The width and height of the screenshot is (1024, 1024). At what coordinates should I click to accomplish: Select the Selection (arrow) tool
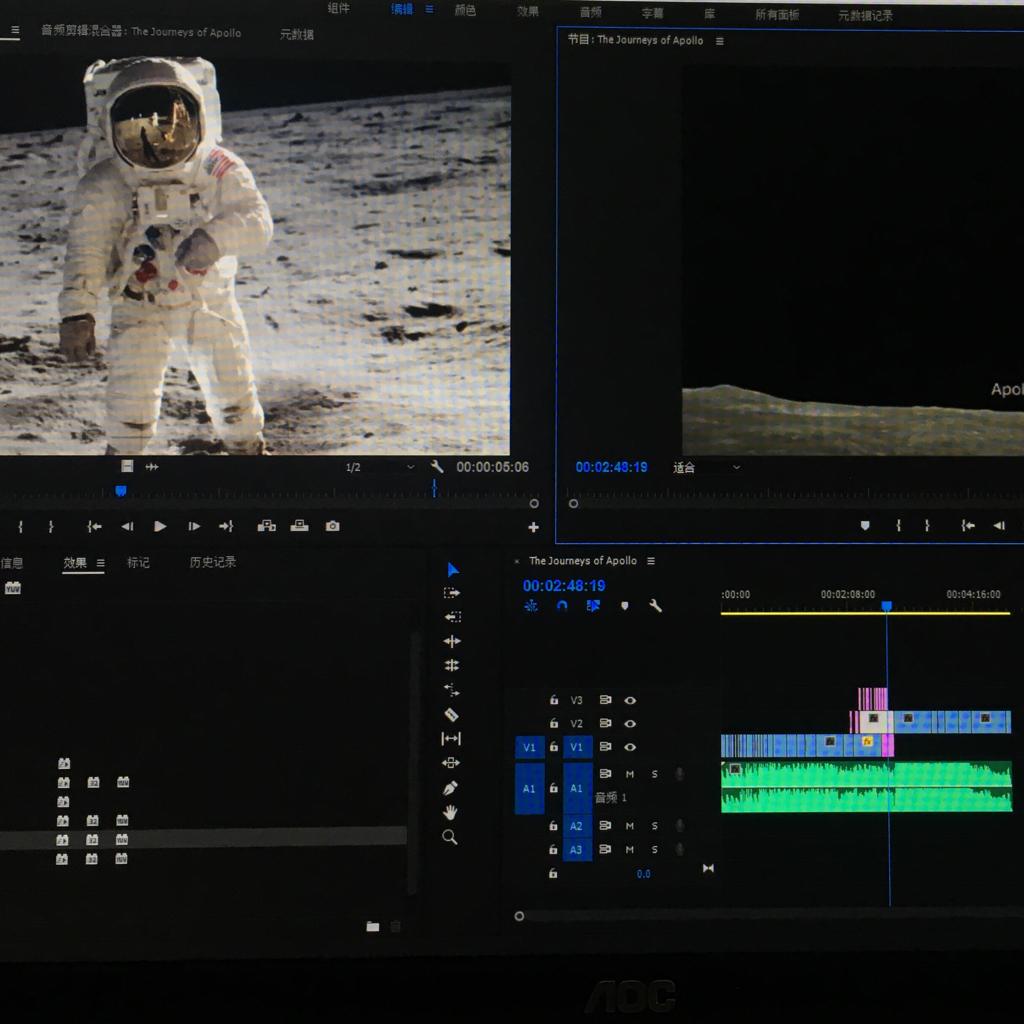(x=453, y=569)
